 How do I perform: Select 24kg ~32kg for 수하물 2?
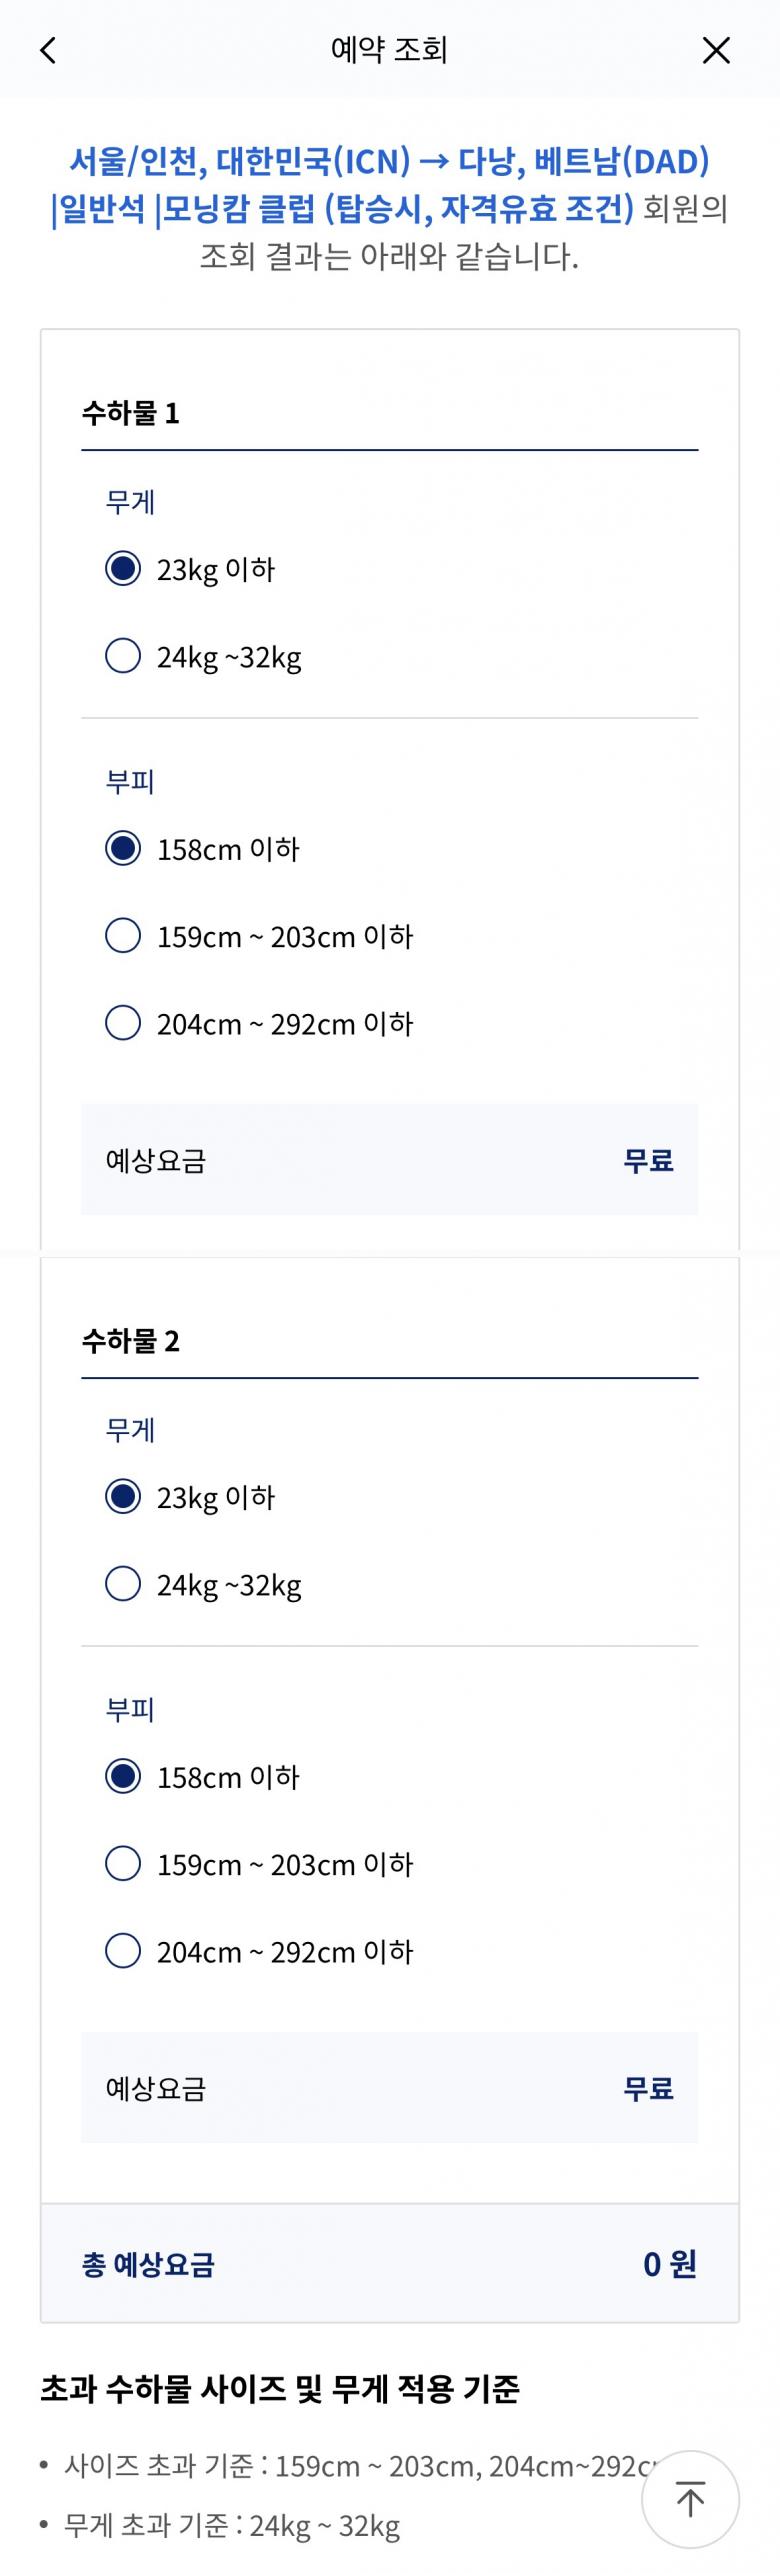tap(123, 1584)
